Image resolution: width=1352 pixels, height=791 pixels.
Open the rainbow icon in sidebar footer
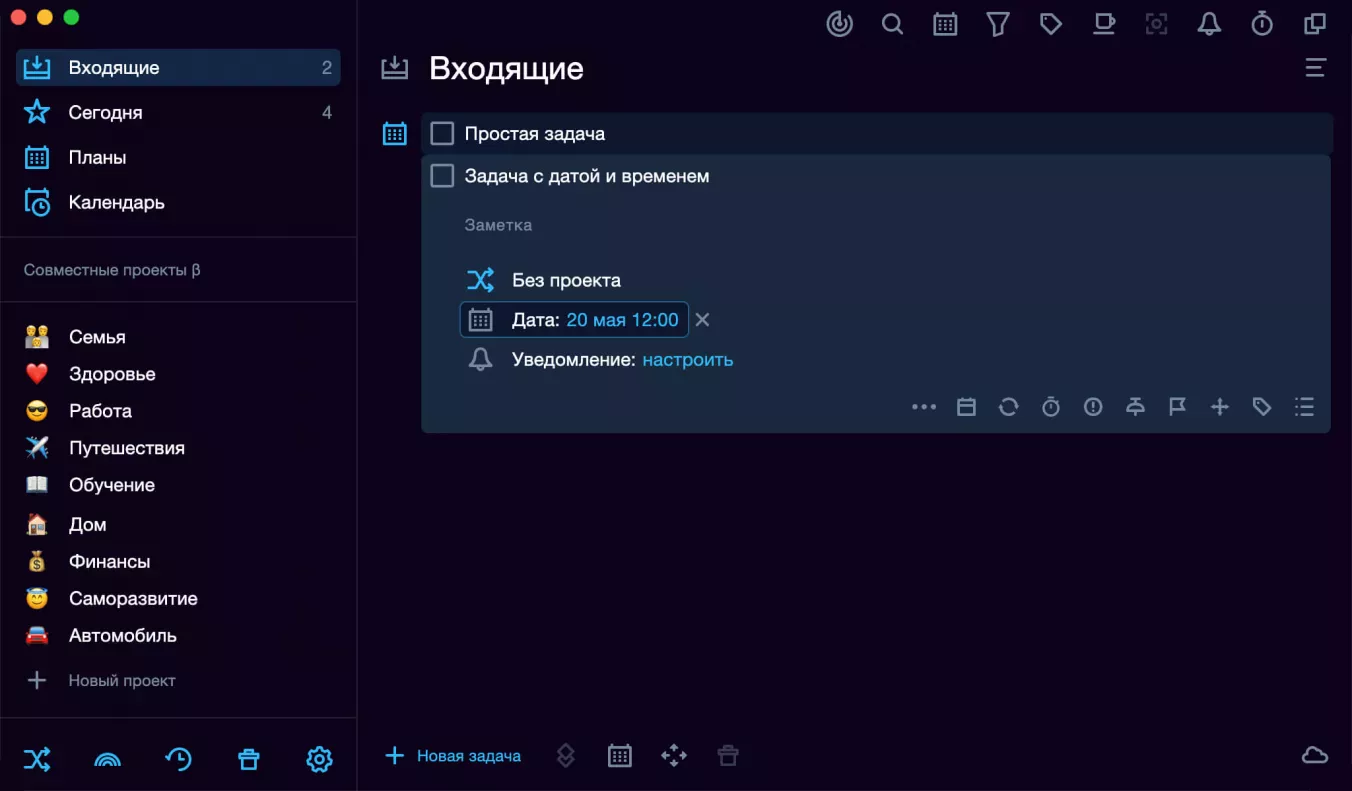pos(107,760)
